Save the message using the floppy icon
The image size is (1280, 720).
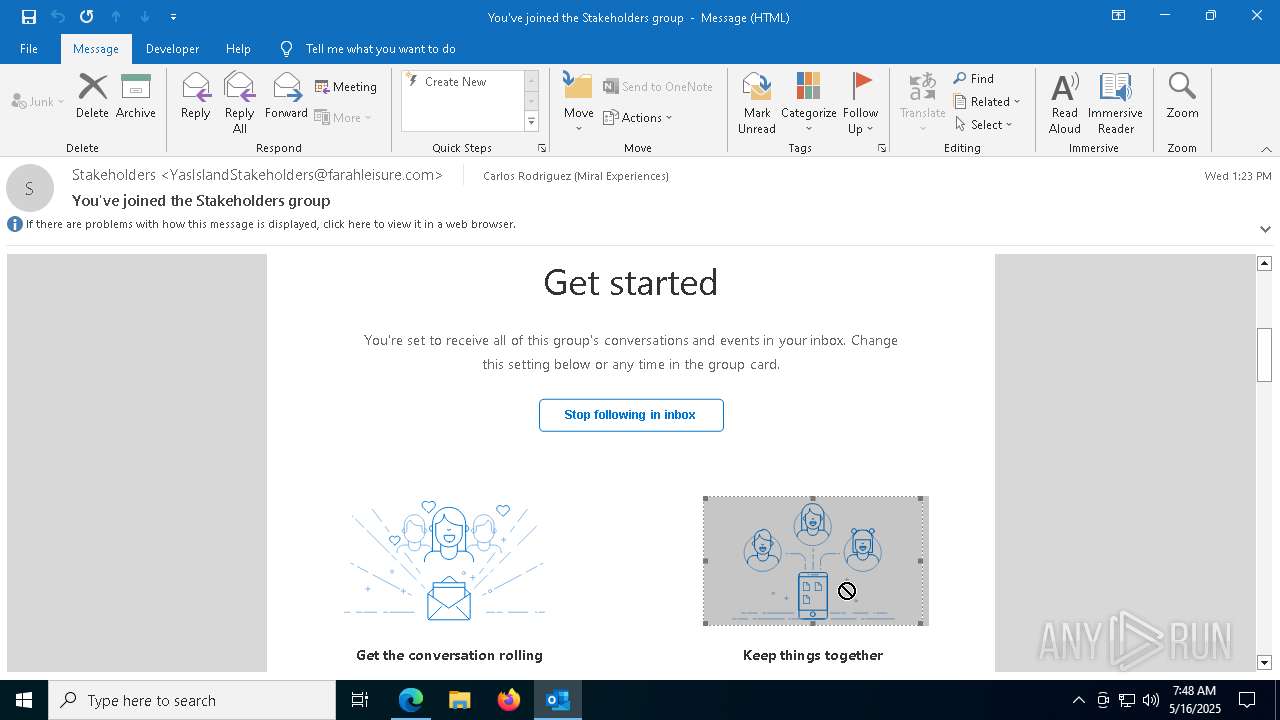click(29, 17)
